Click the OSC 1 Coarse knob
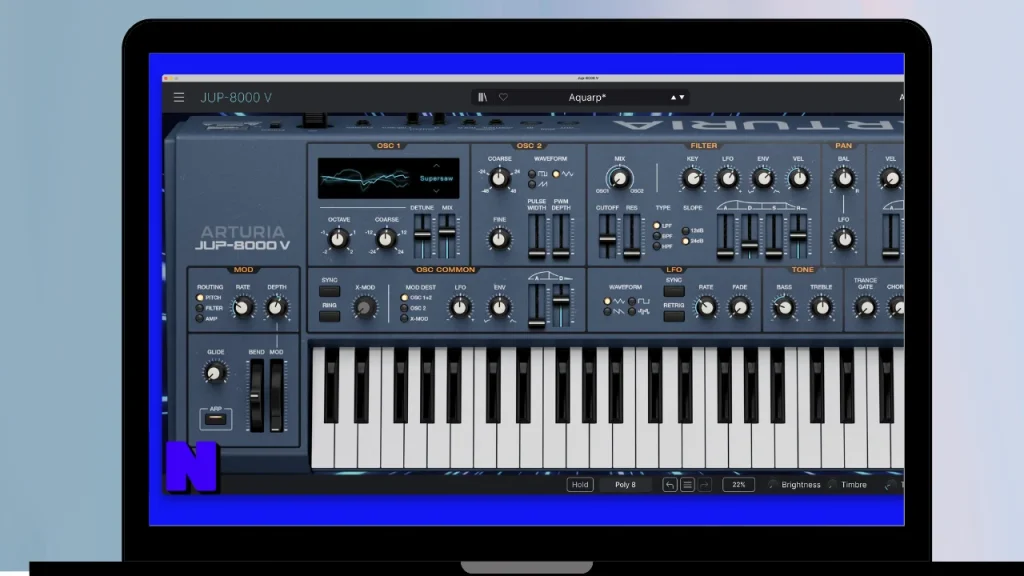Screen dimensions: 1024x576 [x=386, y=239]
